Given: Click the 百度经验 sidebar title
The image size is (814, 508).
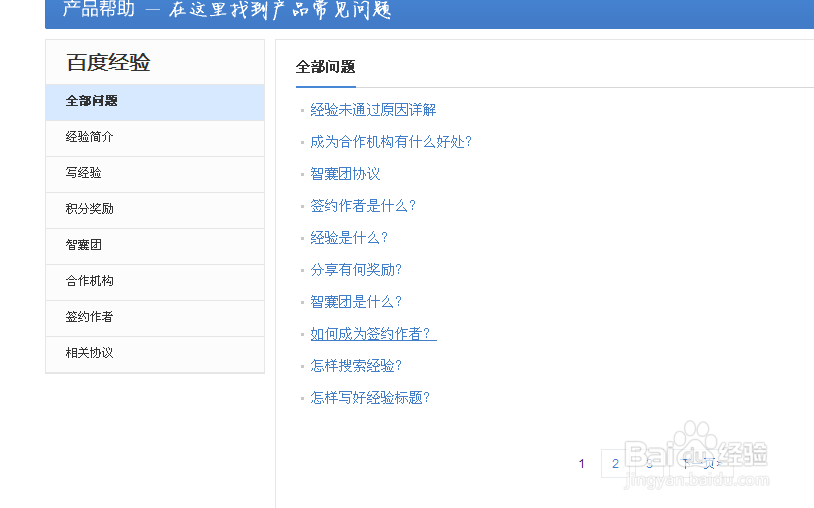Looking at the screenshot, I should [108, 63].
